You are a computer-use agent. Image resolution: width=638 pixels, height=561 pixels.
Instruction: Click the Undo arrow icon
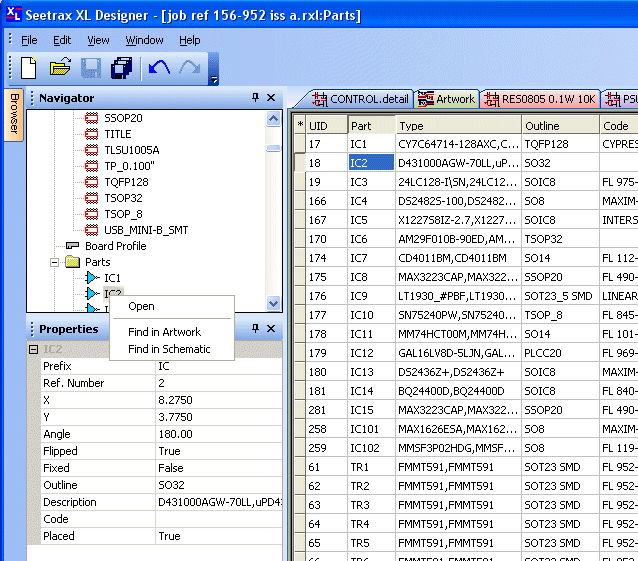158,68
